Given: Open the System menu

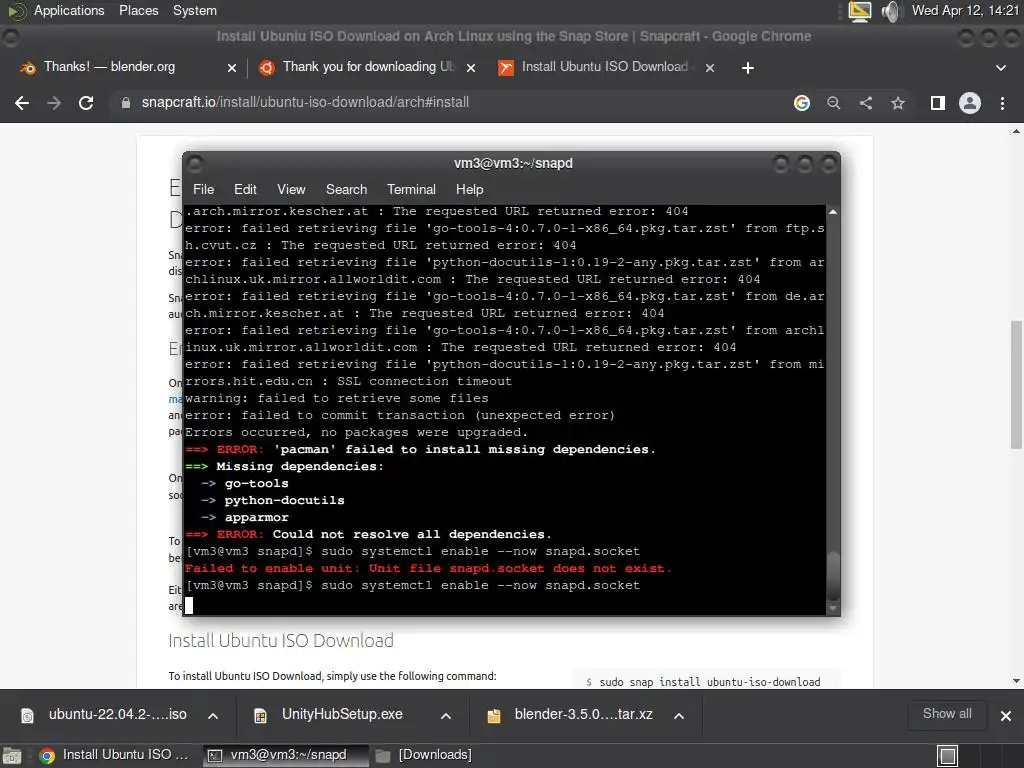Looking at the screenshot, I should (x=195, y=11).
